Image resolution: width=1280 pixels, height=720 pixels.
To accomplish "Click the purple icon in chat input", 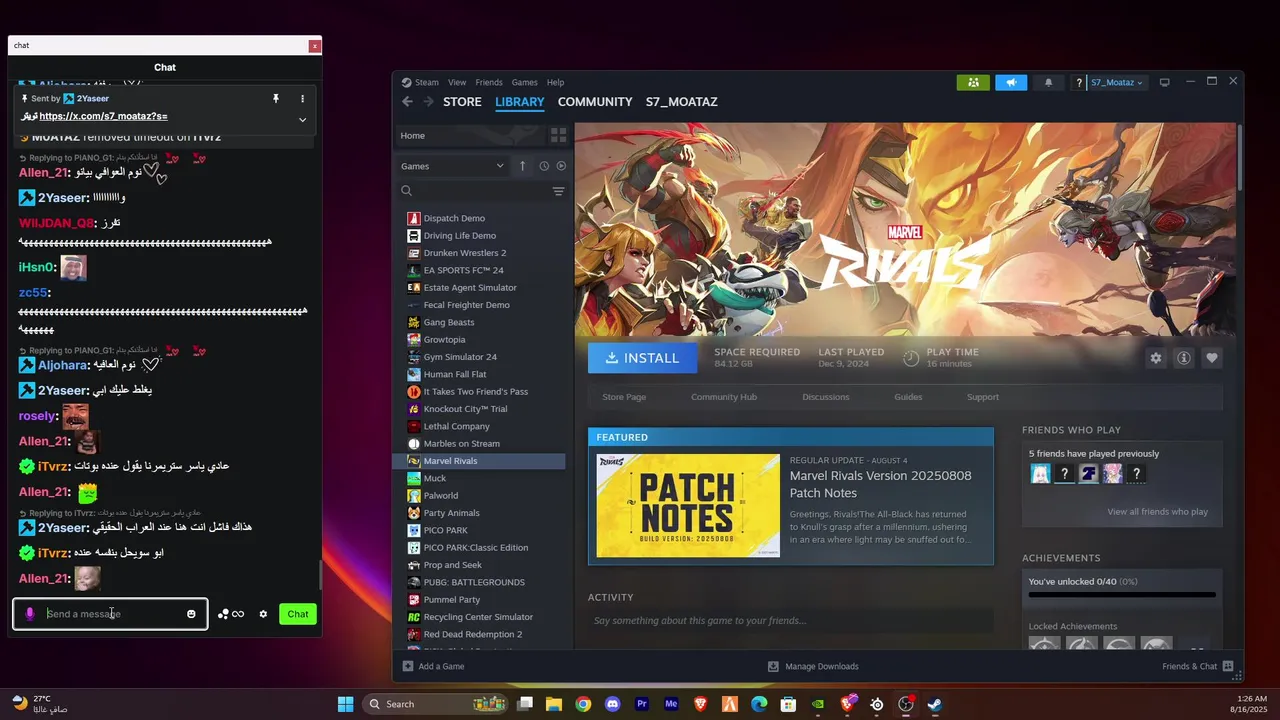I will pos(30,614).
